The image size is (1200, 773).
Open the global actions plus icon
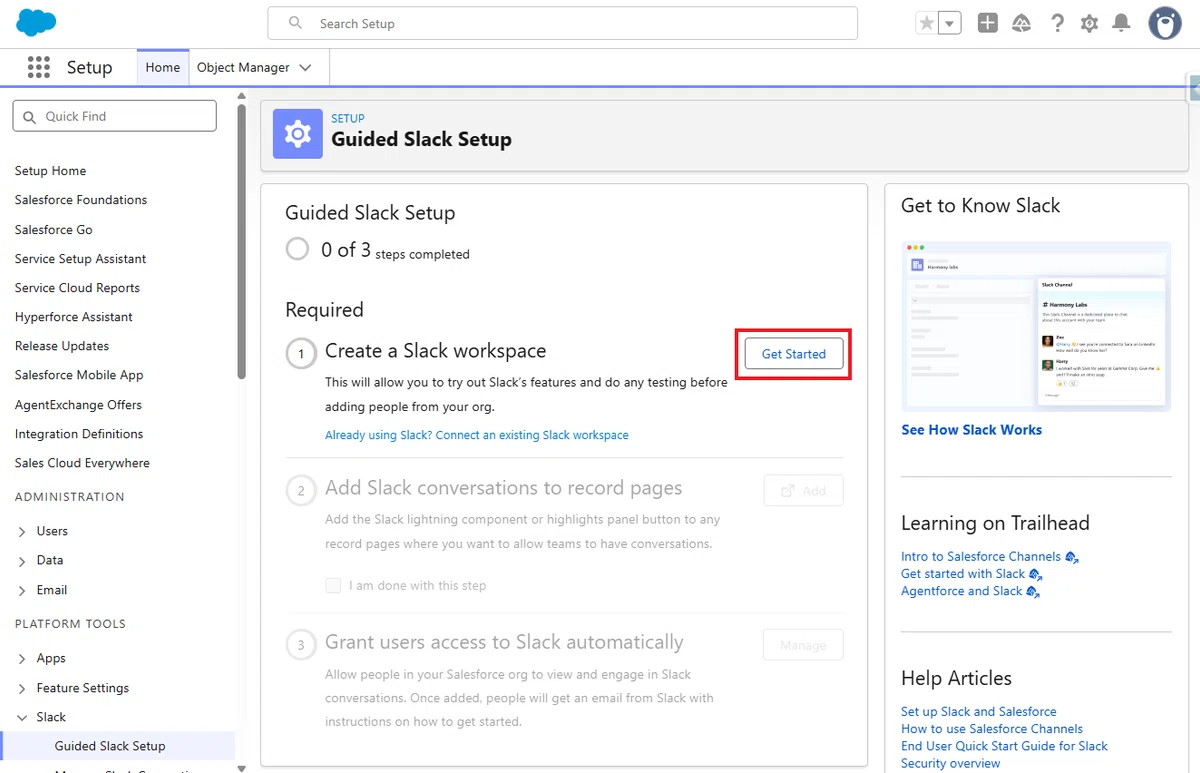coord(988,23)
